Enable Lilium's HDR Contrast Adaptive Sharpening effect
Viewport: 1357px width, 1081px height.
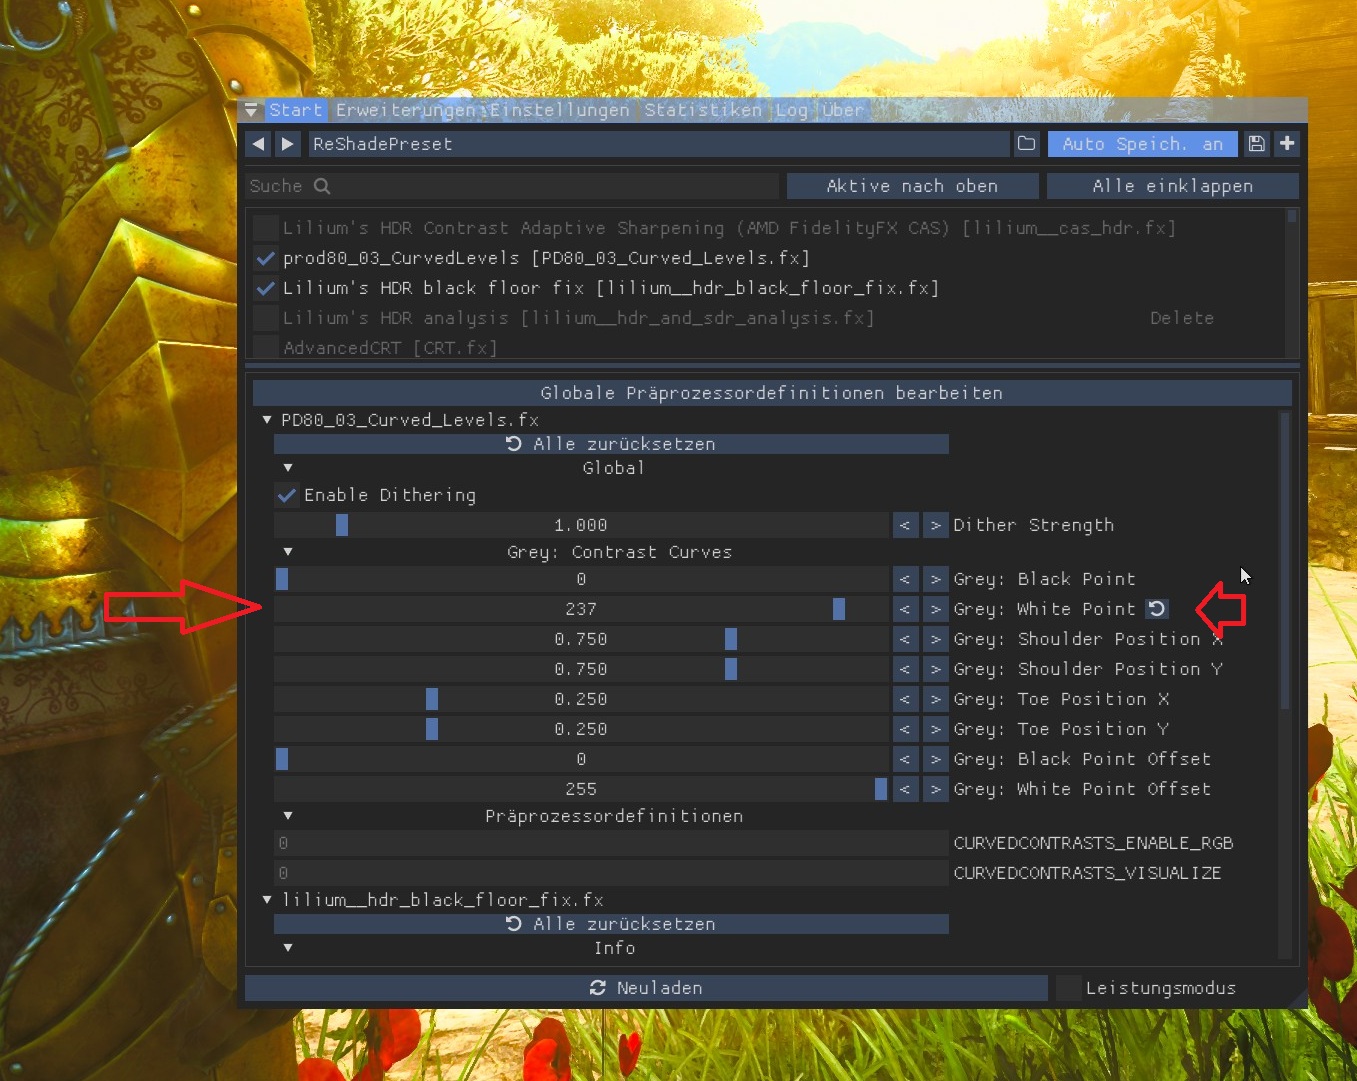point(265,228)
